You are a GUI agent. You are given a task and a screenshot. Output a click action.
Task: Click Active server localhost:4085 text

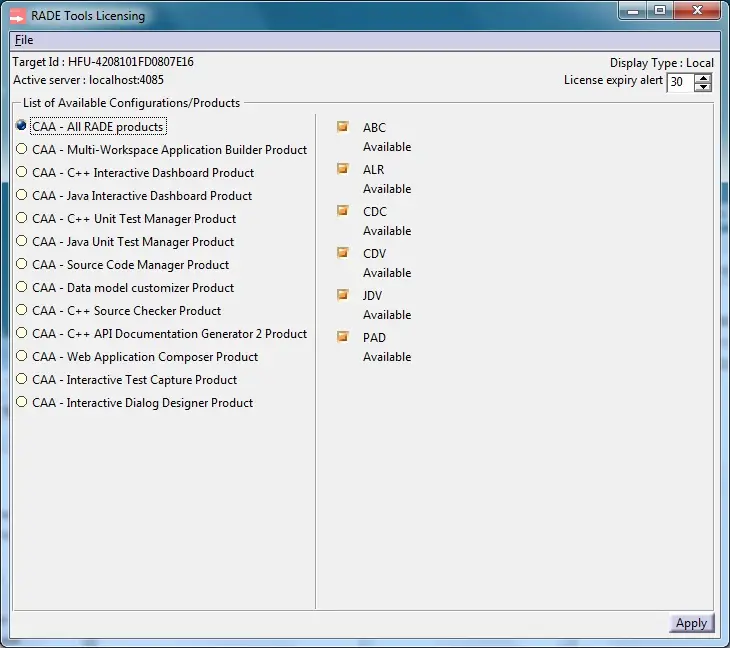pos(88,80)
